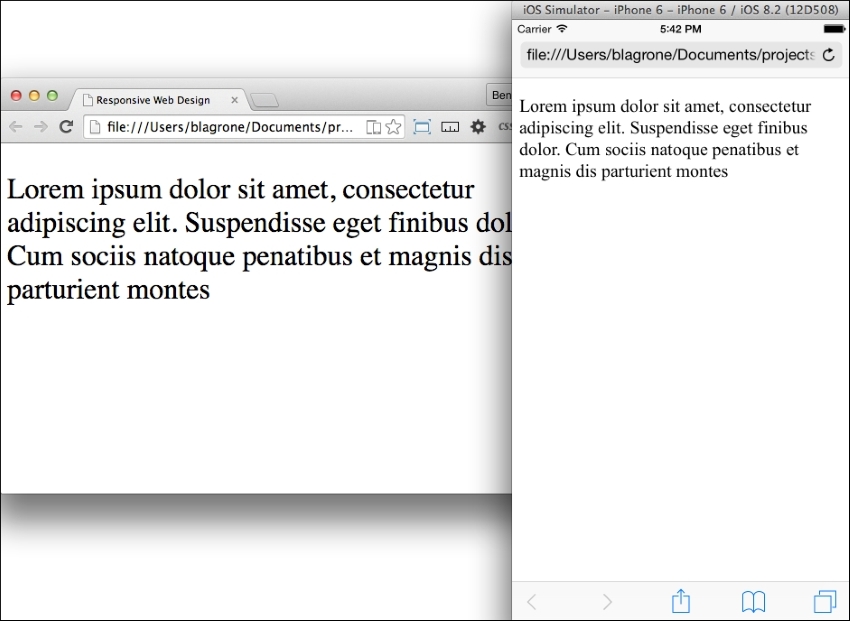This screenshot has width=850, height=621.
Task: Click inside Chrome's file URL address bar
Action: click(x=230, y=127)
